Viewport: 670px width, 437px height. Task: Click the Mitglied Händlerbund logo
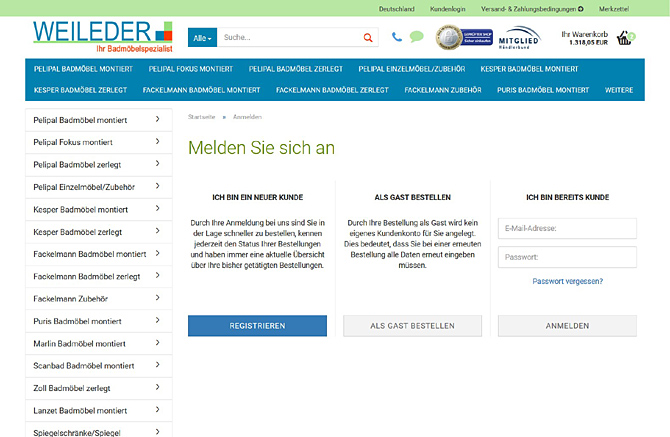pyautogui.click(x=518, y=38)
